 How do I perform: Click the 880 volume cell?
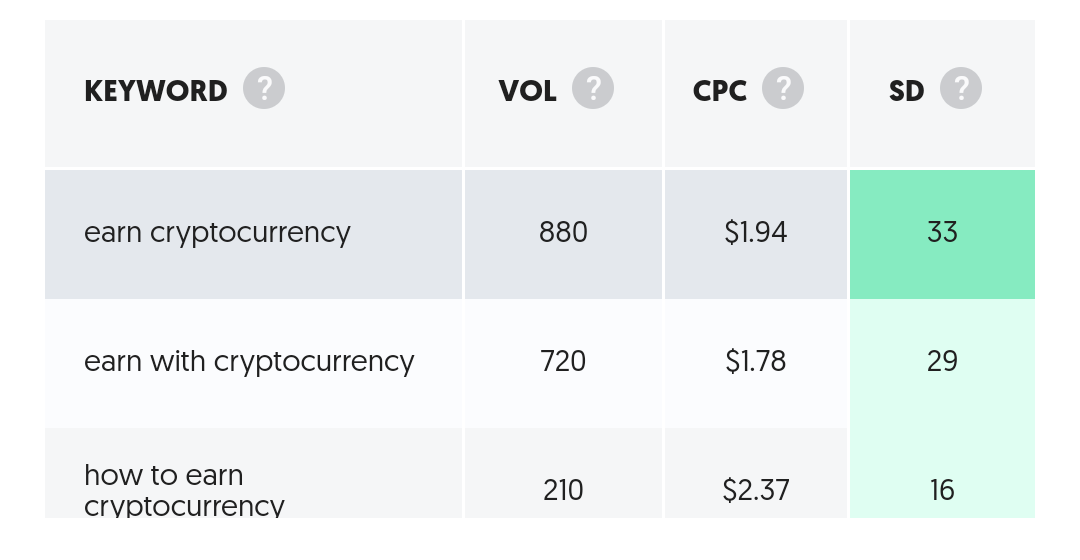click(563, 234)
